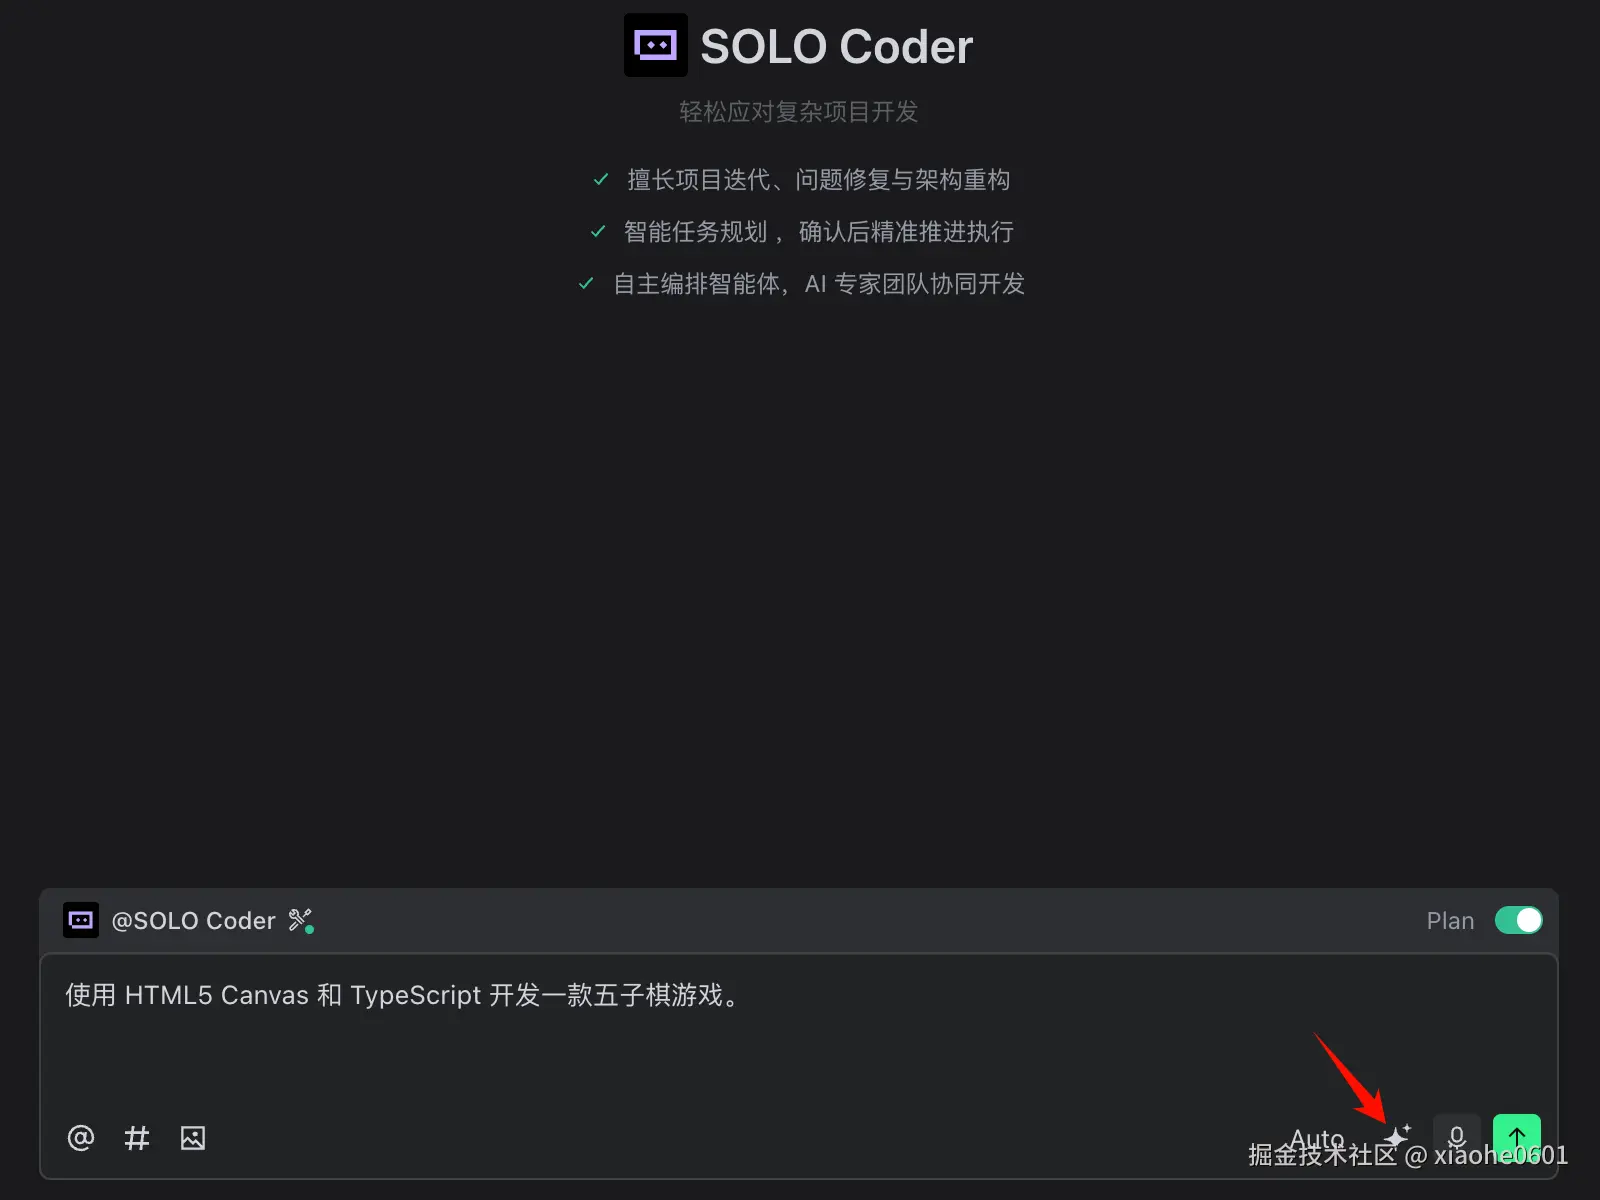Screen dimensions: 1600x1200
Task: Optimize the prompt with the sparkle icon
Action: (x=1398, y=1136)
